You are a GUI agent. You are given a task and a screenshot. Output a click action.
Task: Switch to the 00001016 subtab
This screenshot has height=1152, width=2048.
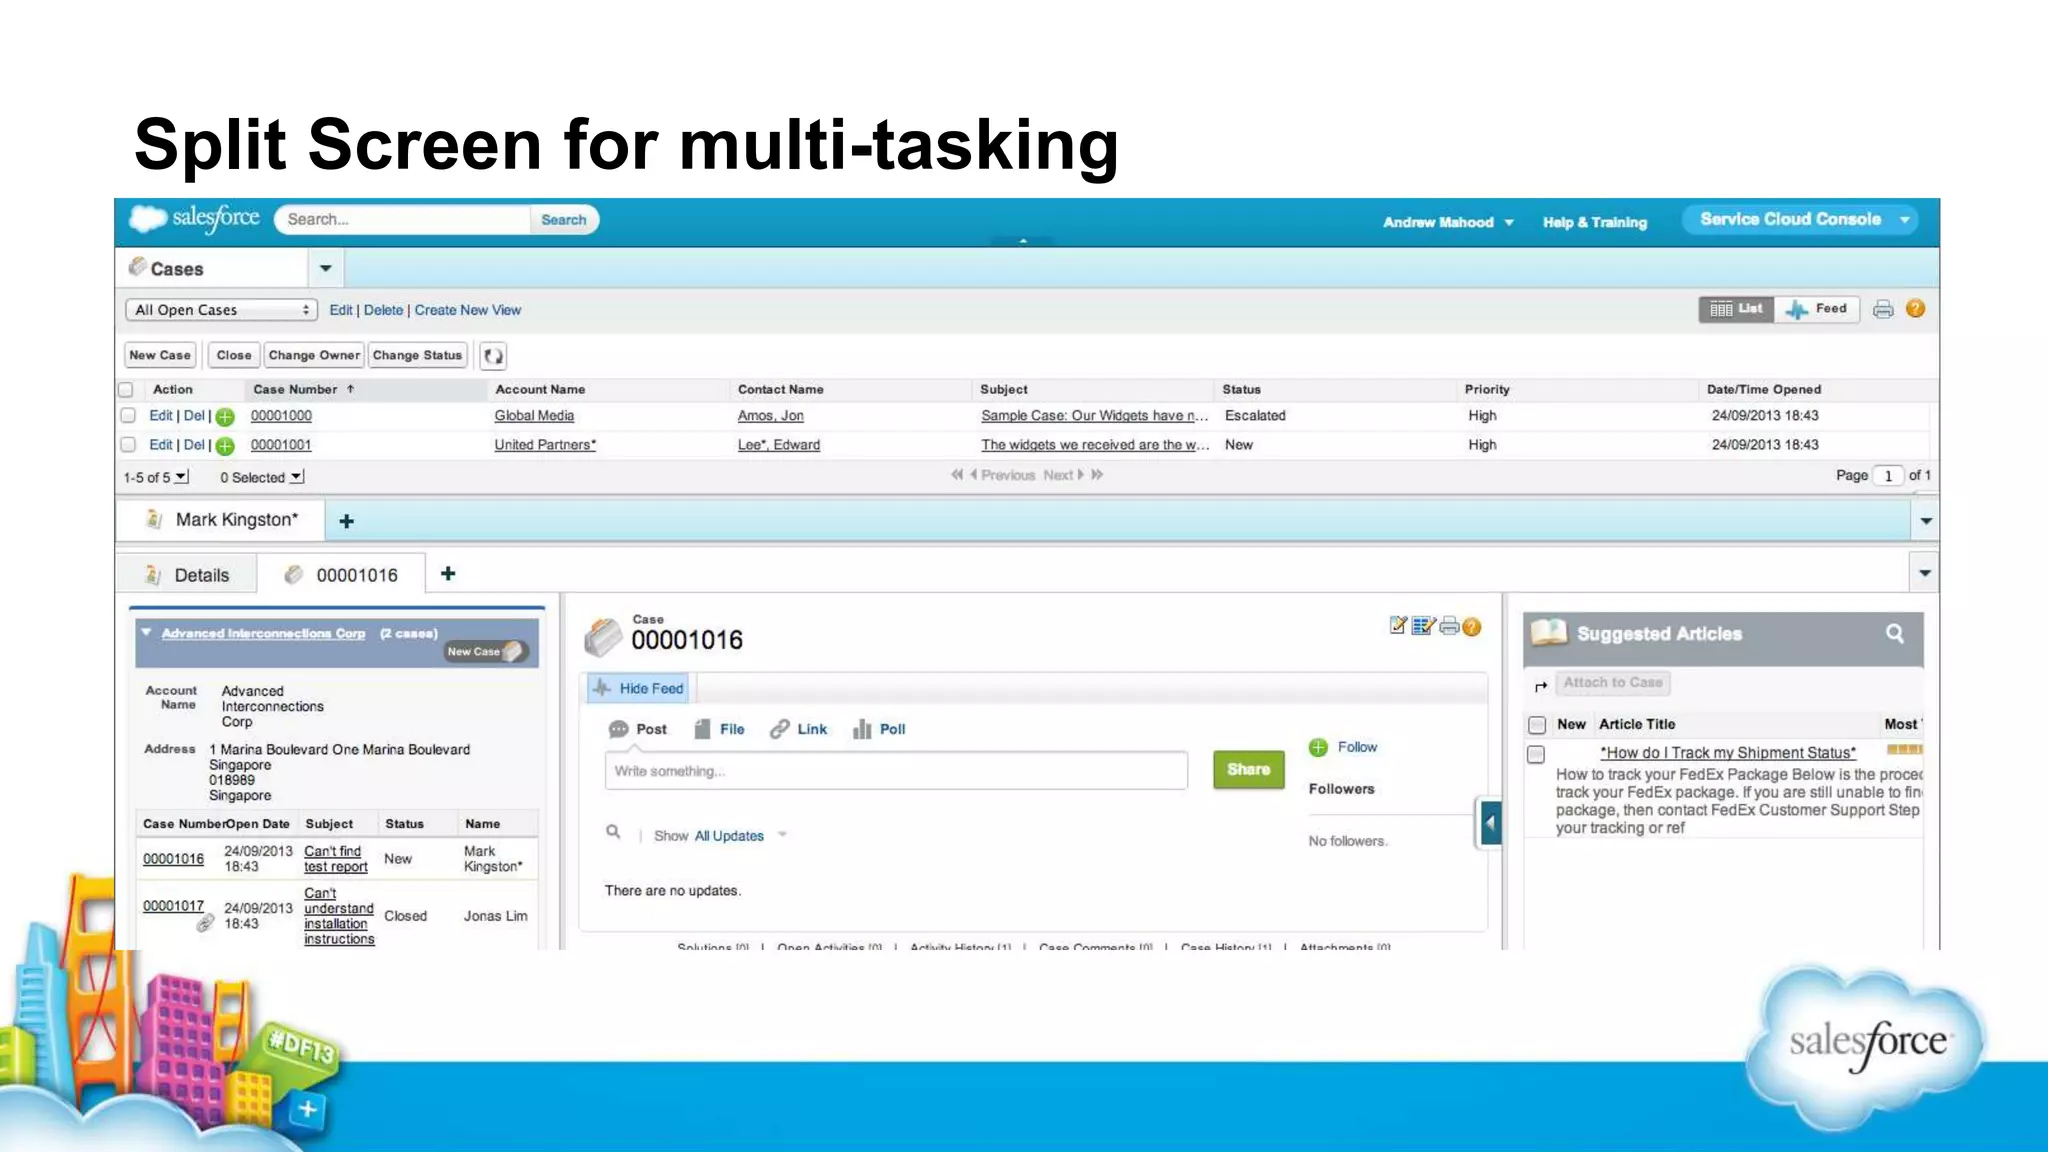341,575
